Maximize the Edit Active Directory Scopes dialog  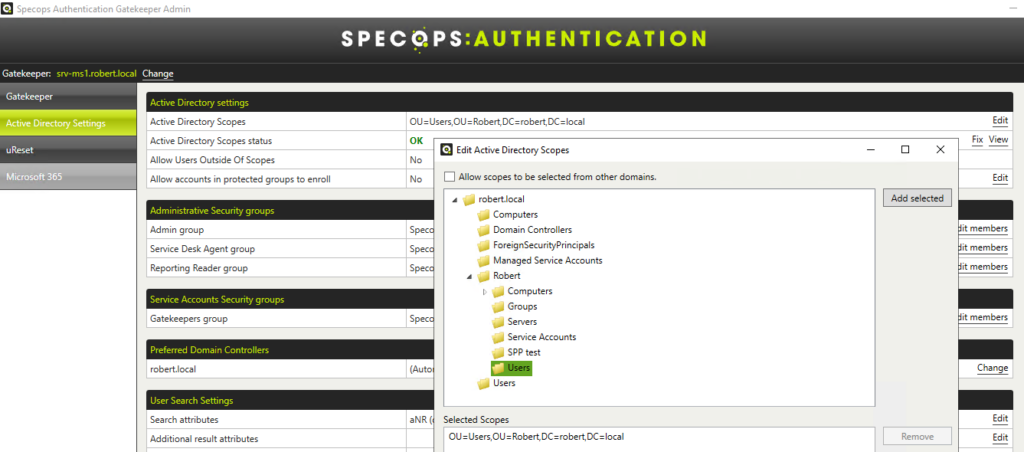point(905,150)
